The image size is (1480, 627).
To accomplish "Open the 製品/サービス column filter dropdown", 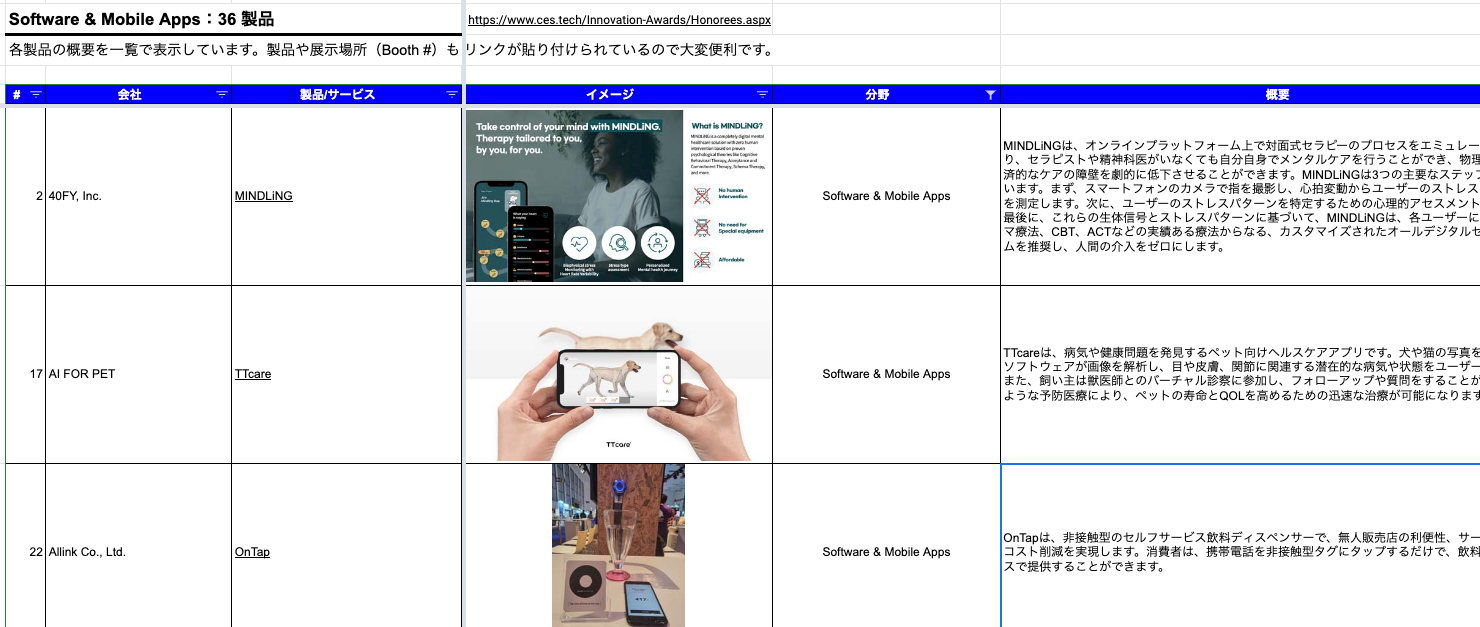I will click(x=451, y=95).
